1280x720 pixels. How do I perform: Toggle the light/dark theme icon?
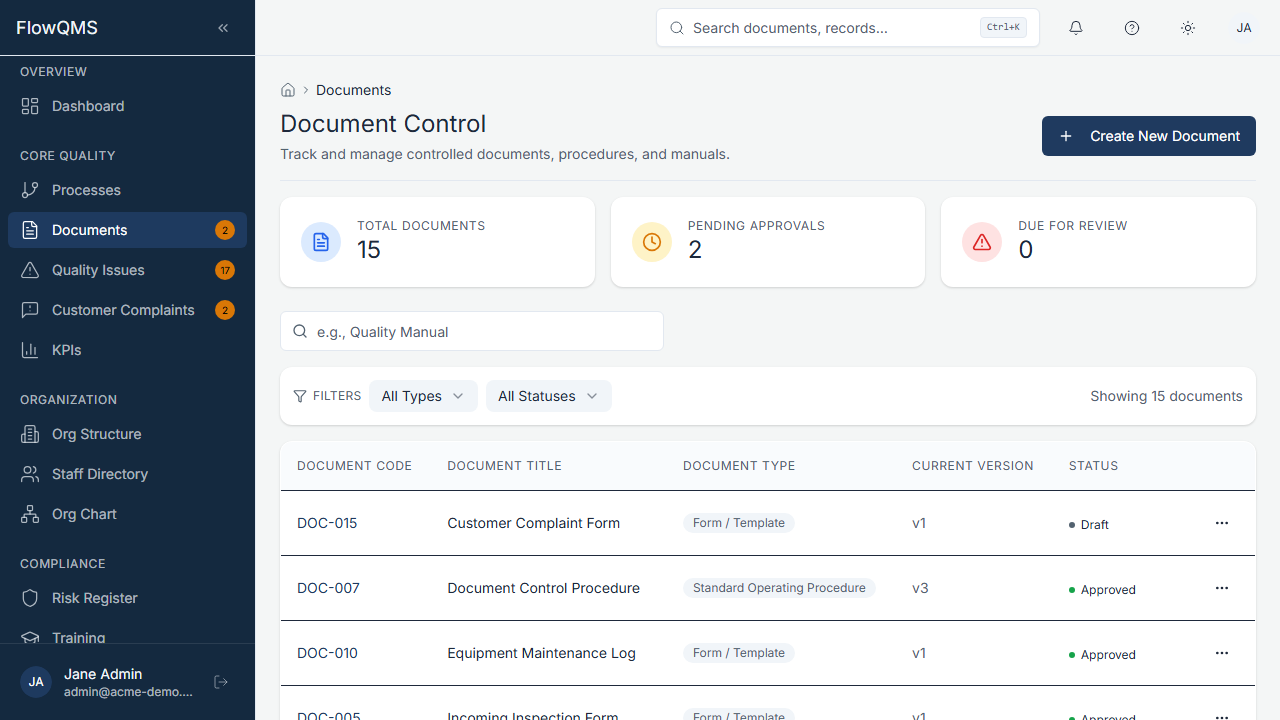pyautogui.click(x=1188, y=28)
